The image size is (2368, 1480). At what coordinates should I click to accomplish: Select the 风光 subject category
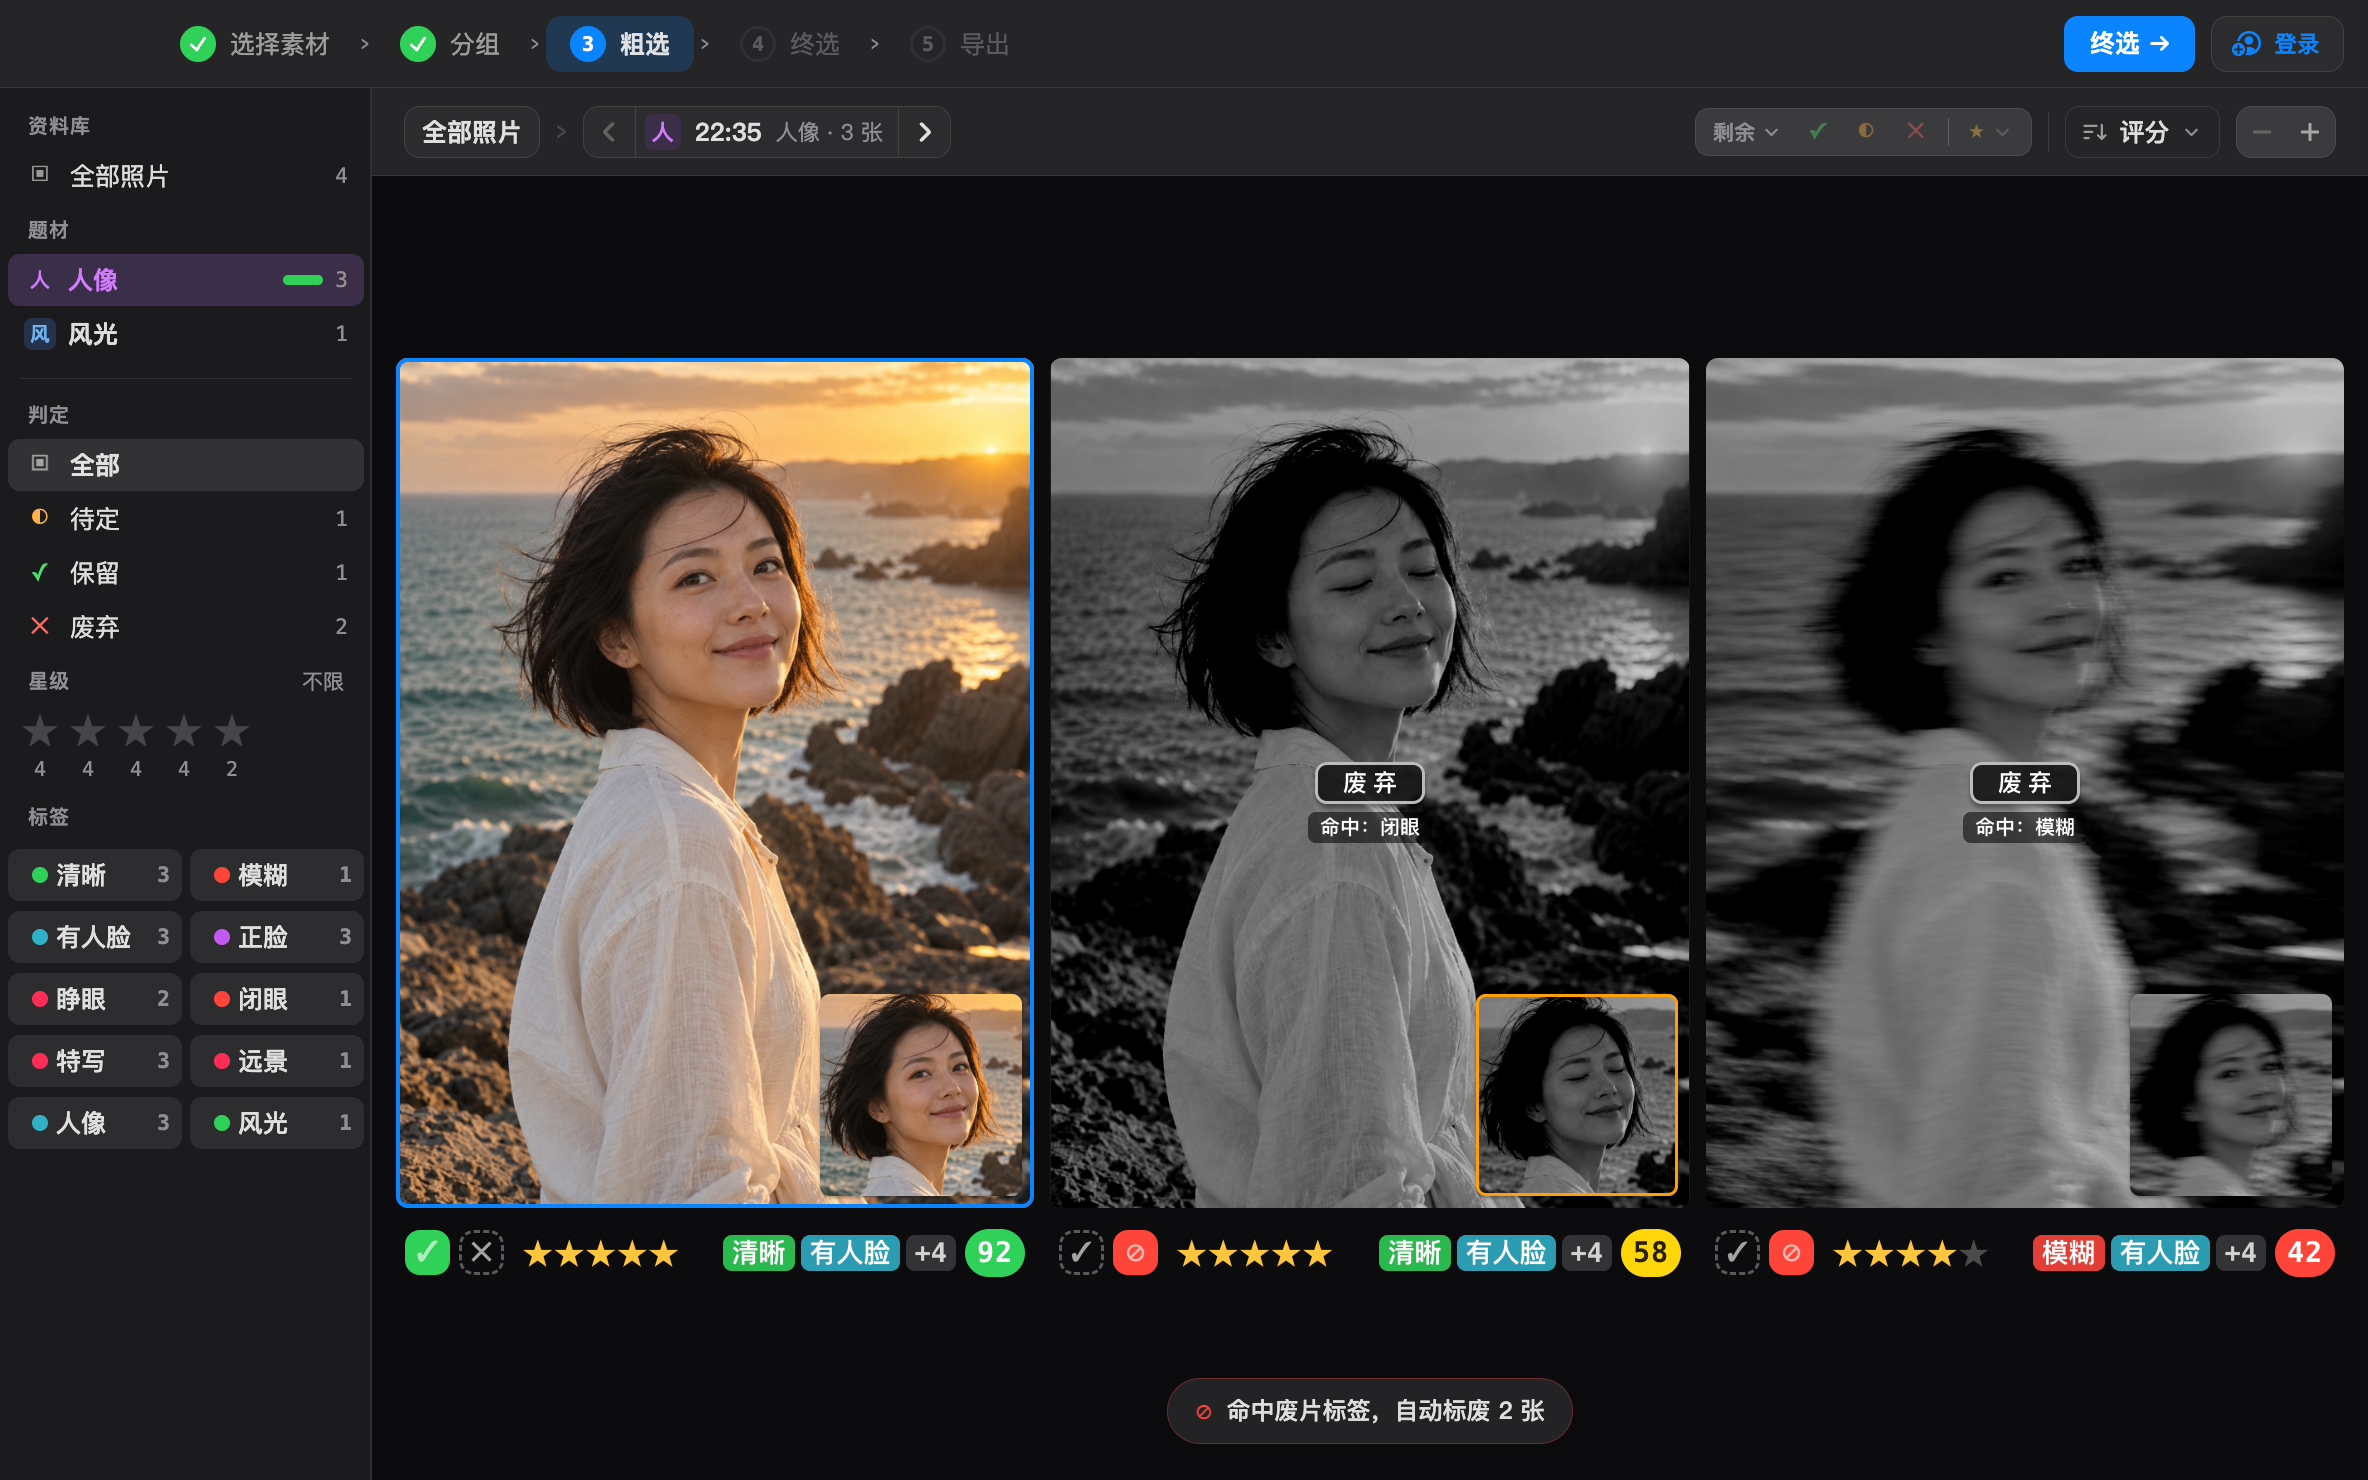186,334
